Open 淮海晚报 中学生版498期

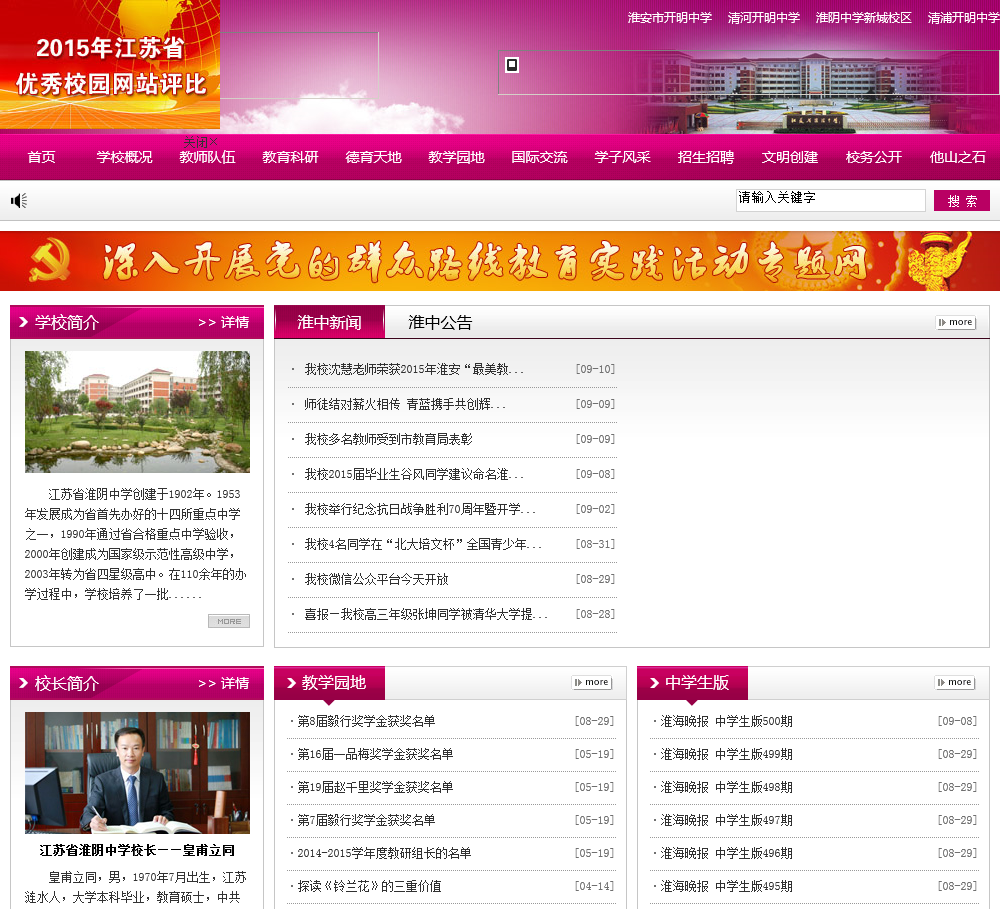coord(726,788)
